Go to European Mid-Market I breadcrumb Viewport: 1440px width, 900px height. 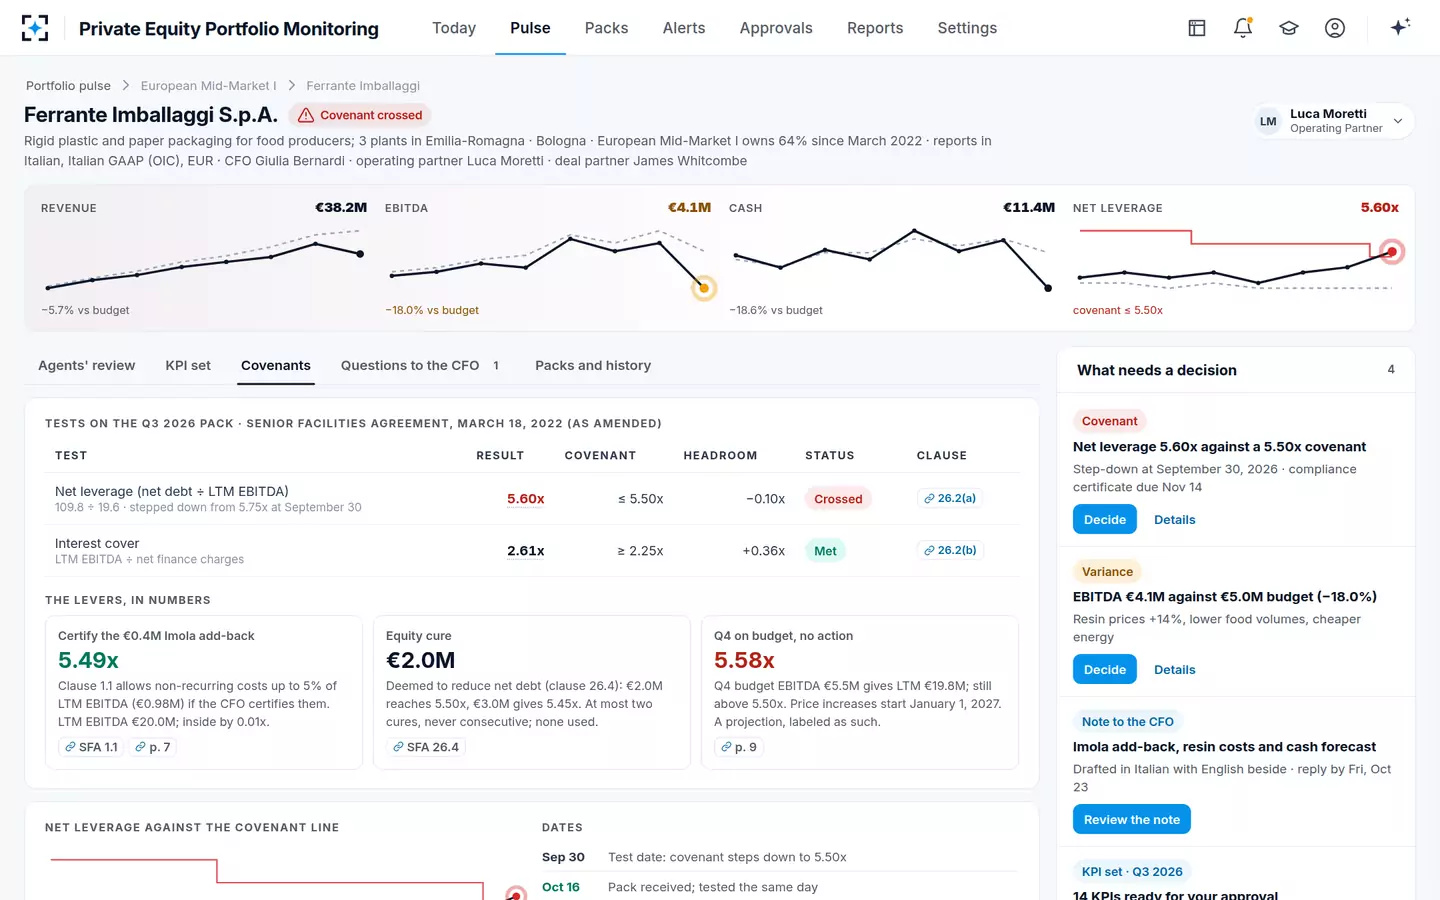click(209, 86)
